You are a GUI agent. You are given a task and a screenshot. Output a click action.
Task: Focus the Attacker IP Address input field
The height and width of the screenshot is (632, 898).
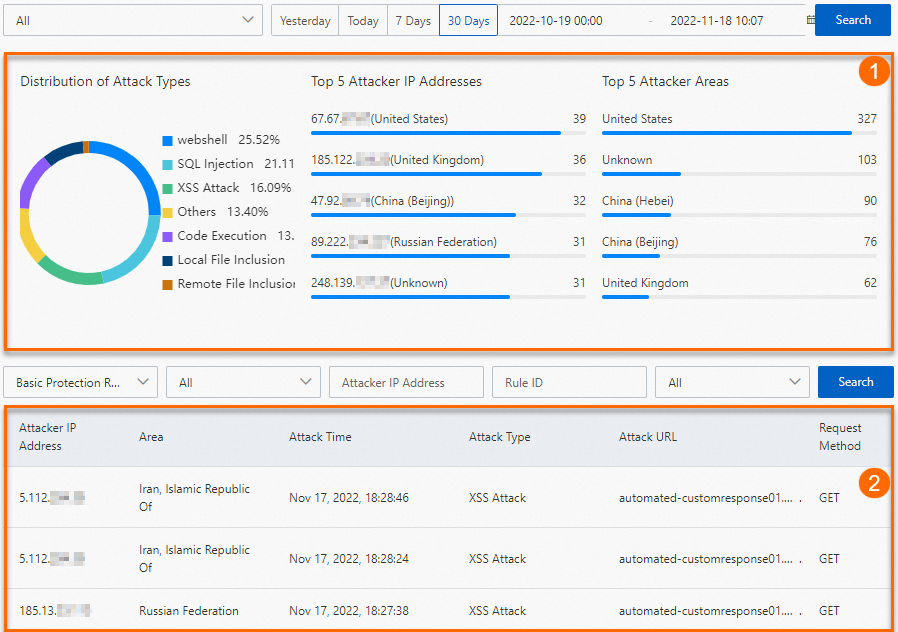coord(406,382)
